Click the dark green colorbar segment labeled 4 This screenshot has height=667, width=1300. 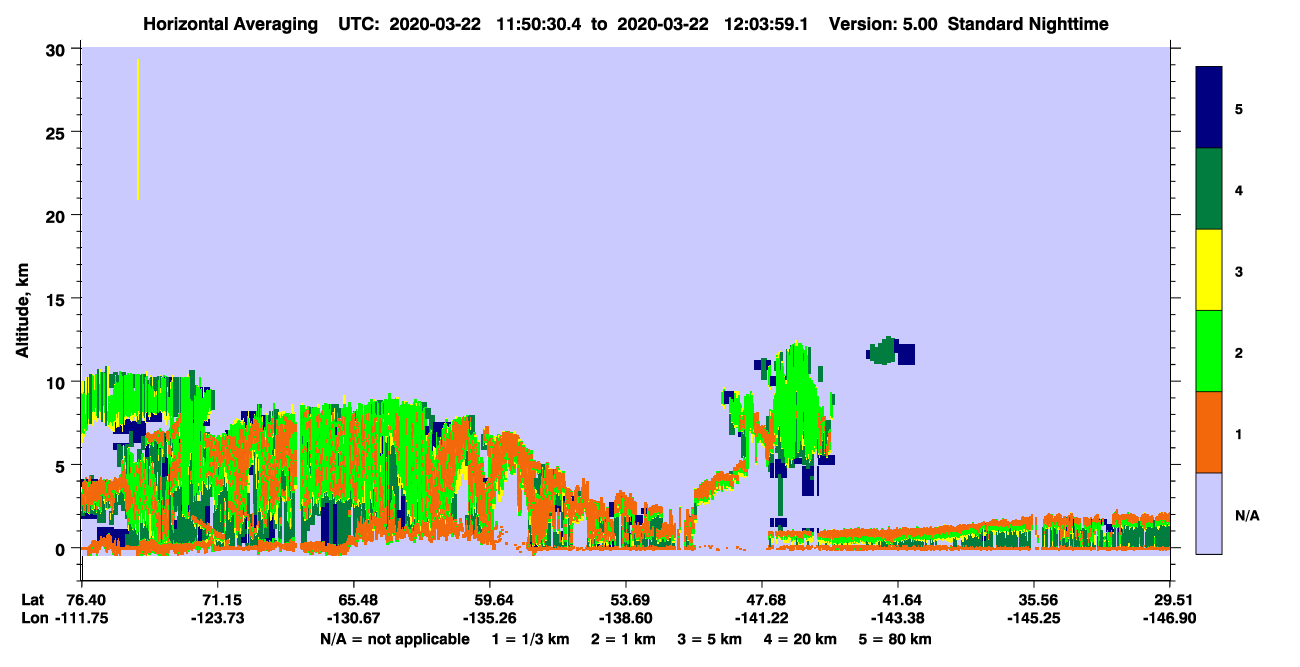[x=1209, y=189]
